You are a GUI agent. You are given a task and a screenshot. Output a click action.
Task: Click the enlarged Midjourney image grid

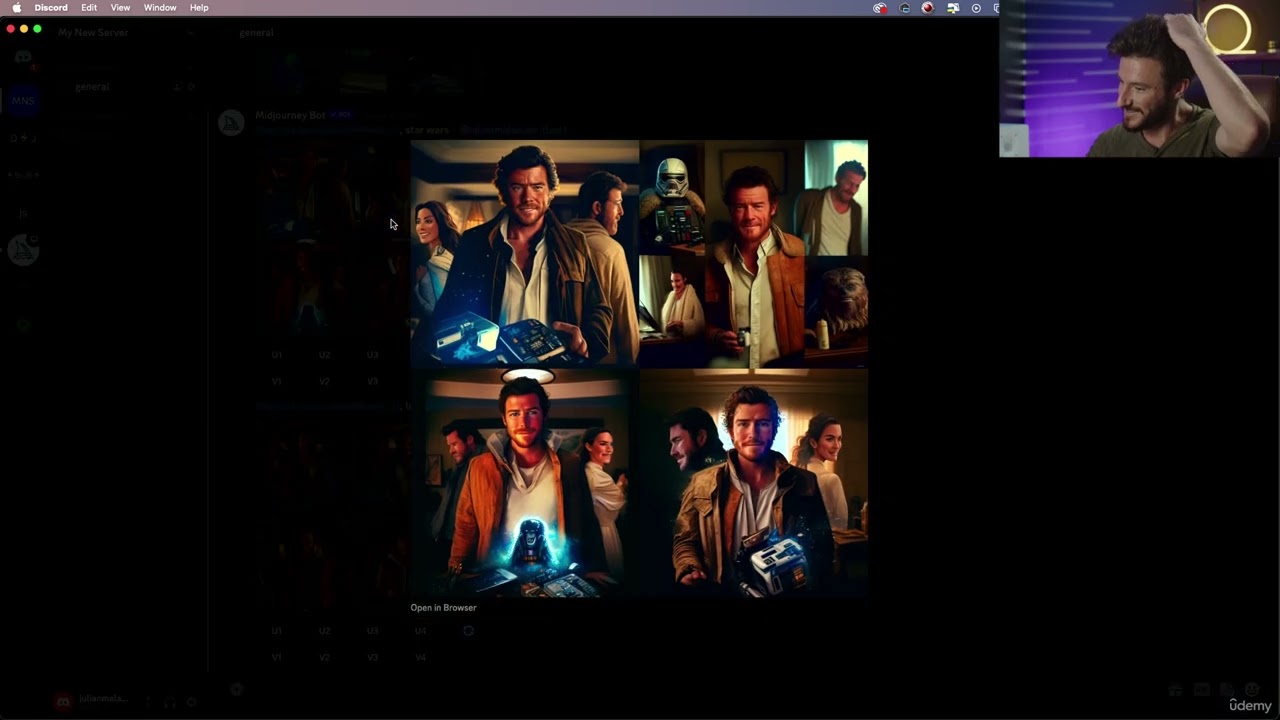point(639,368)
